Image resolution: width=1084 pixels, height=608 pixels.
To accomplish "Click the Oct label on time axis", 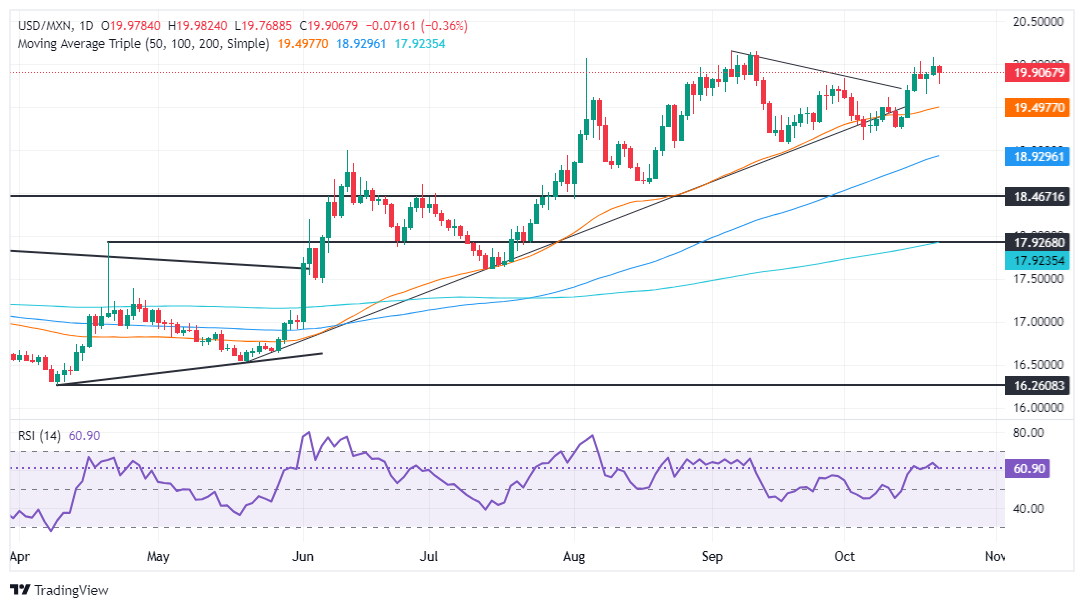I will (844, 556).
